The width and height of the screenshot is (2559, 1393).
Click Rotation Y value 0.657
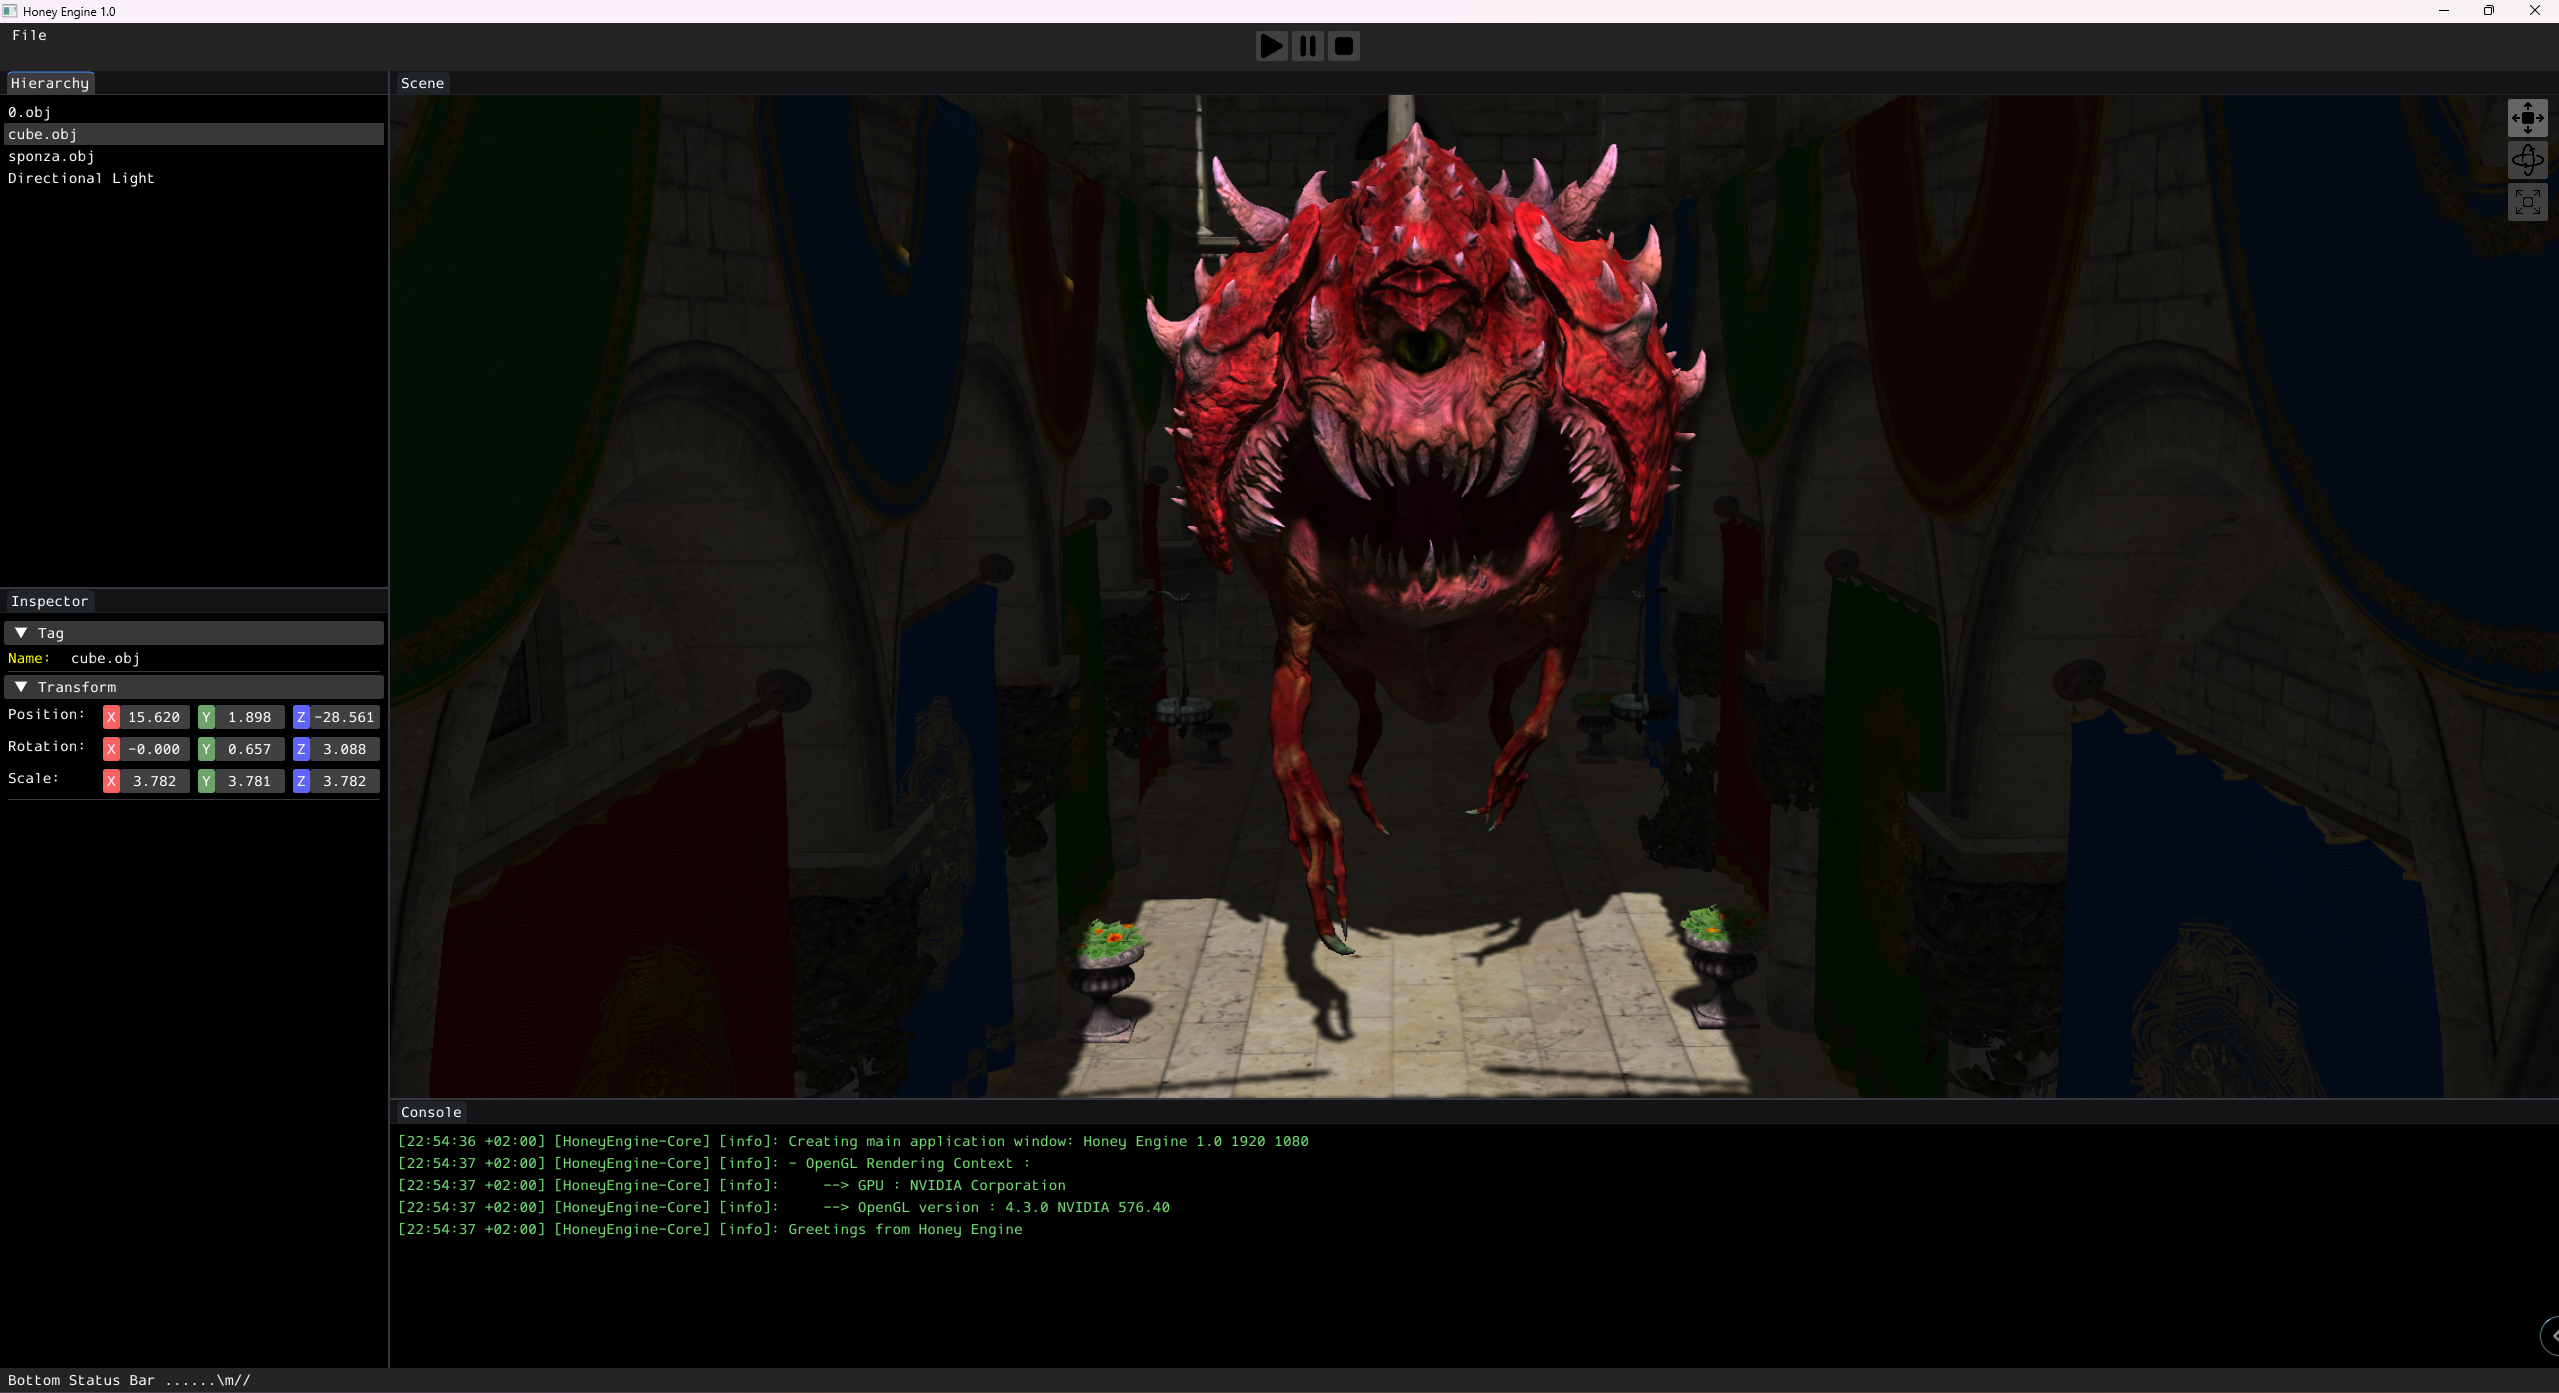pos(249,749)
